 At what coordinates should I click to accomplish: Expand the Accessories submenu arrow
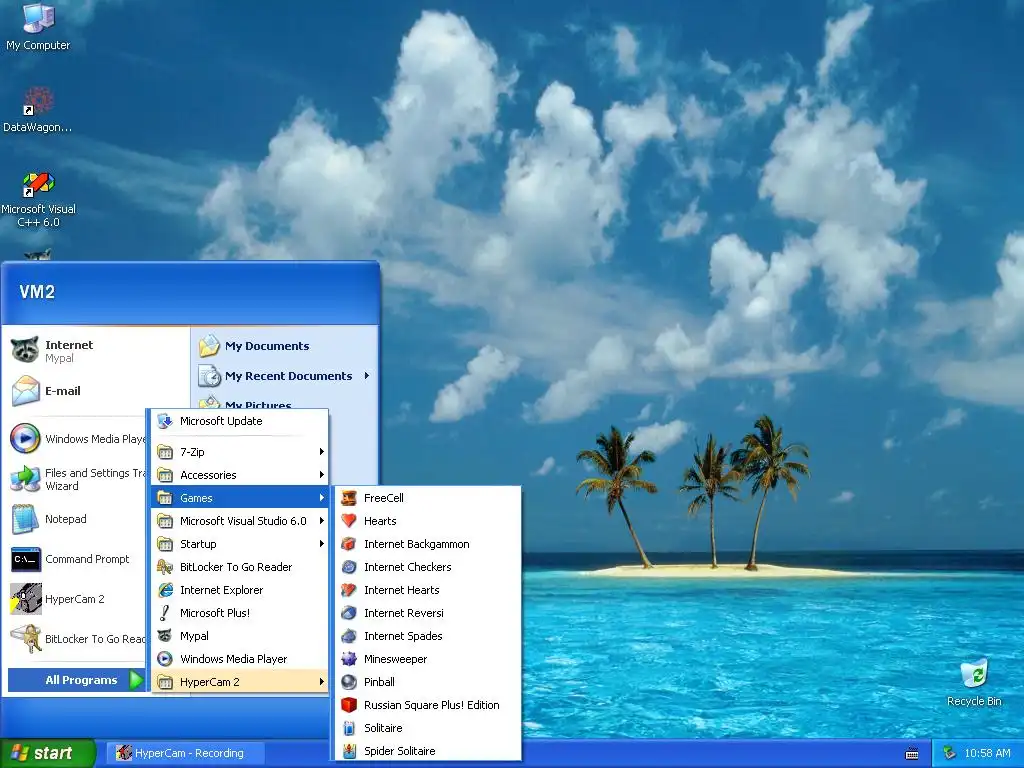click(x=321, y=475)
